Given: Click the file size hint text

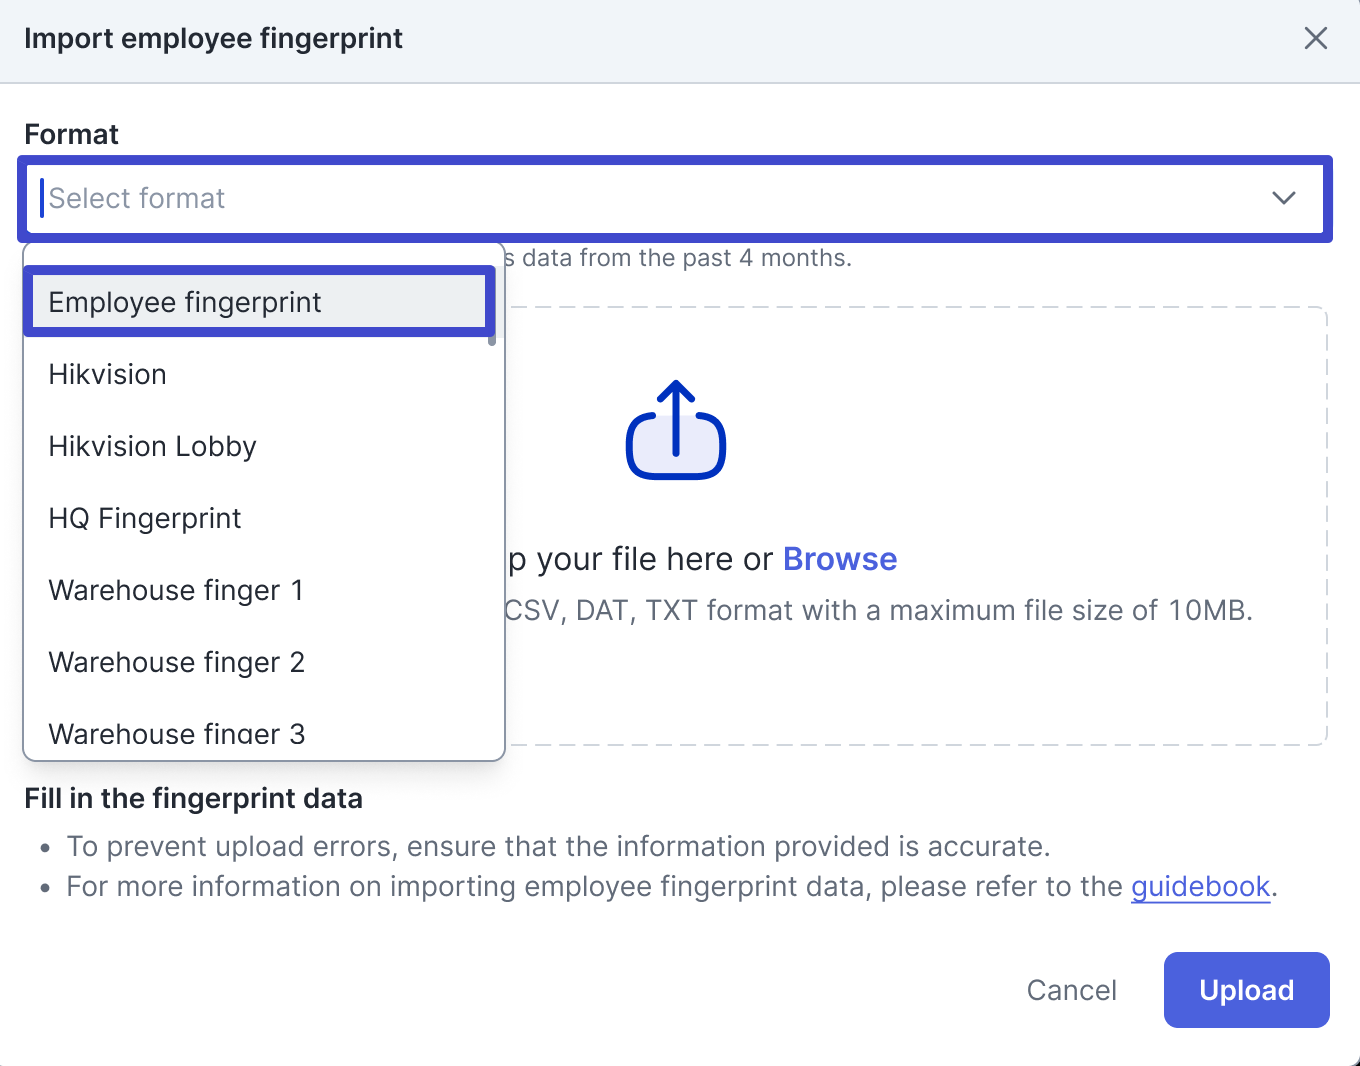Looking at the screenshot, I should 878,610.
